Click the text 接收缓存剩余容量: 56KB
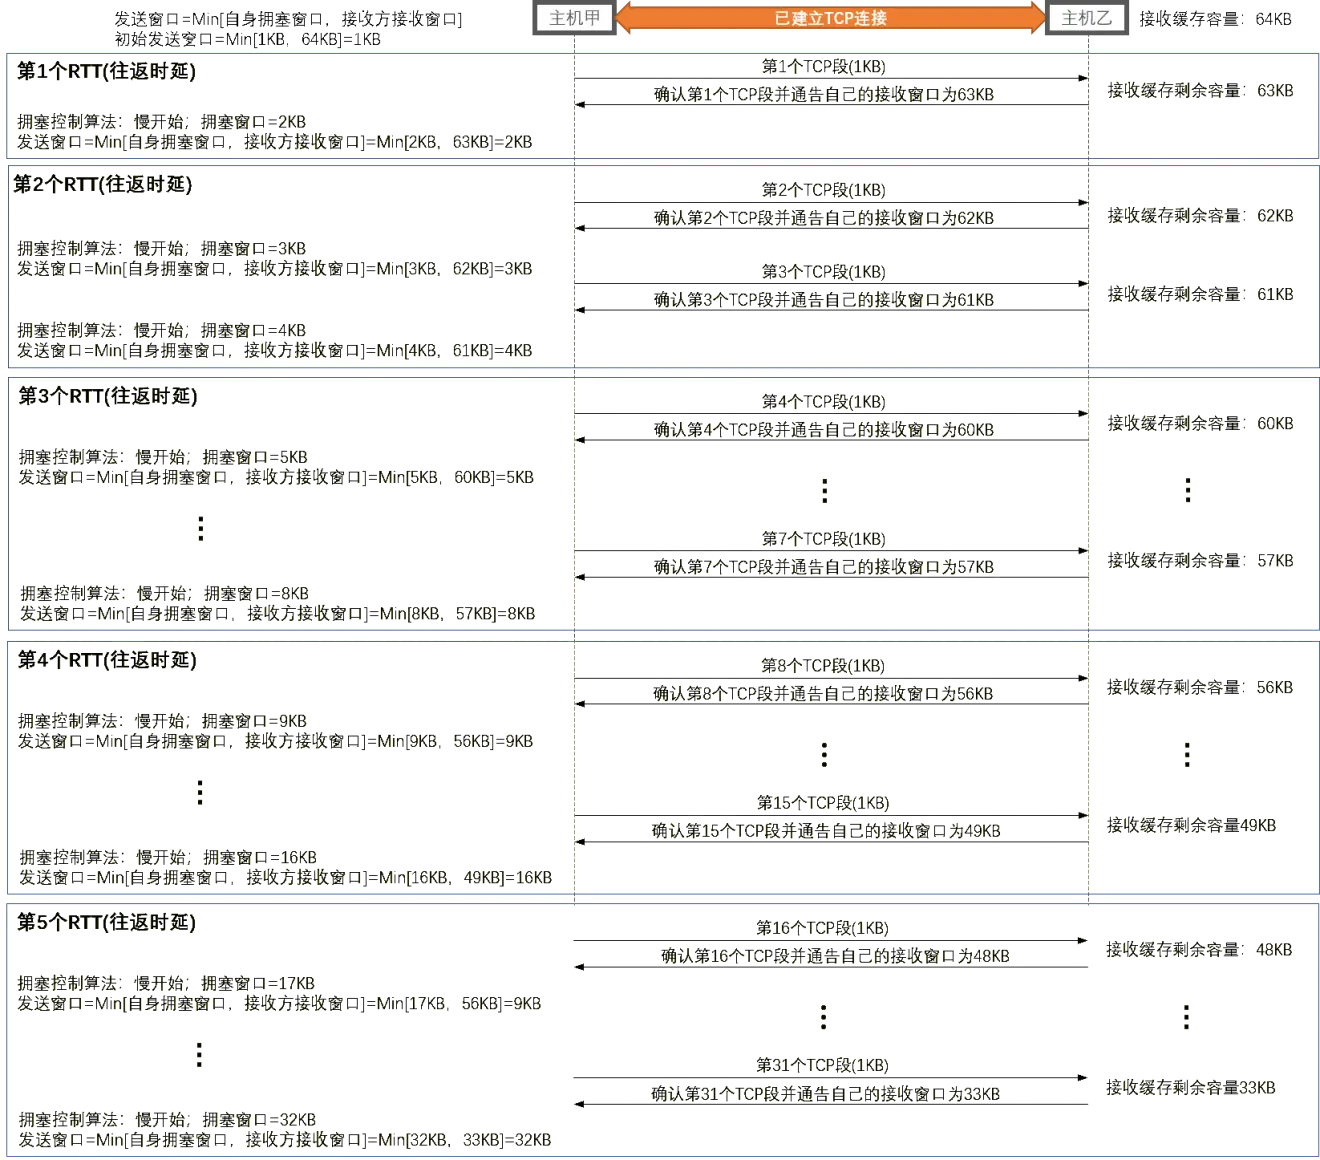The width and height of the screenshot is (1320, 1160). pyautogui.click(x=1199, y=688)
